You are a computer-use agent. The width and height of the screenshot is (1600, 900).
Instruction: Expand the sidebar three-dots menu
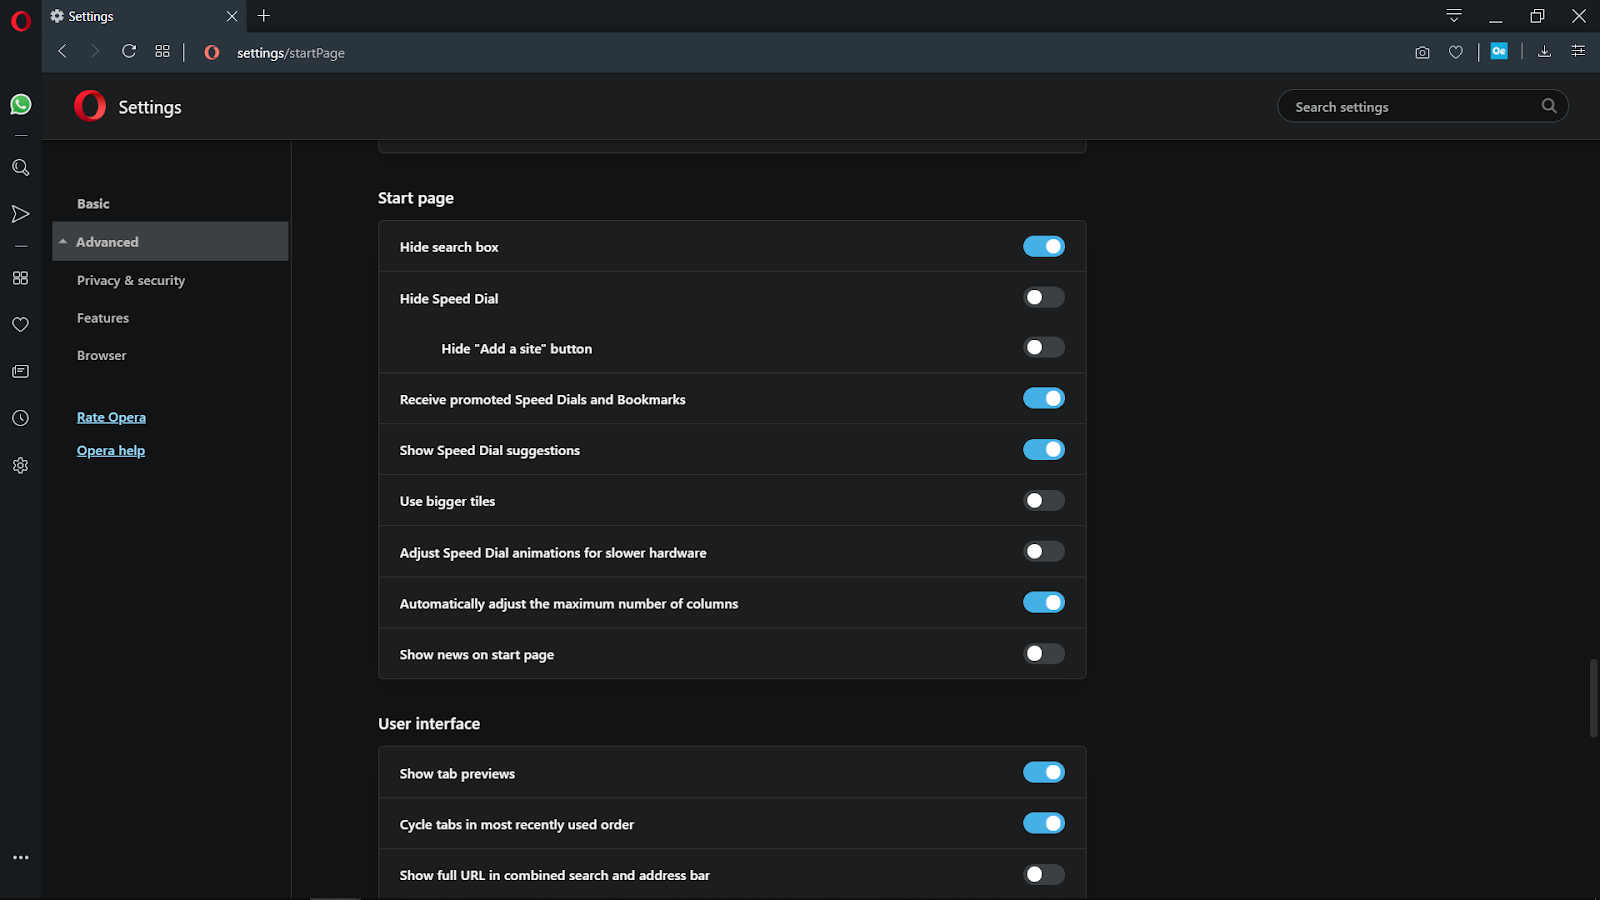point(20,857)
